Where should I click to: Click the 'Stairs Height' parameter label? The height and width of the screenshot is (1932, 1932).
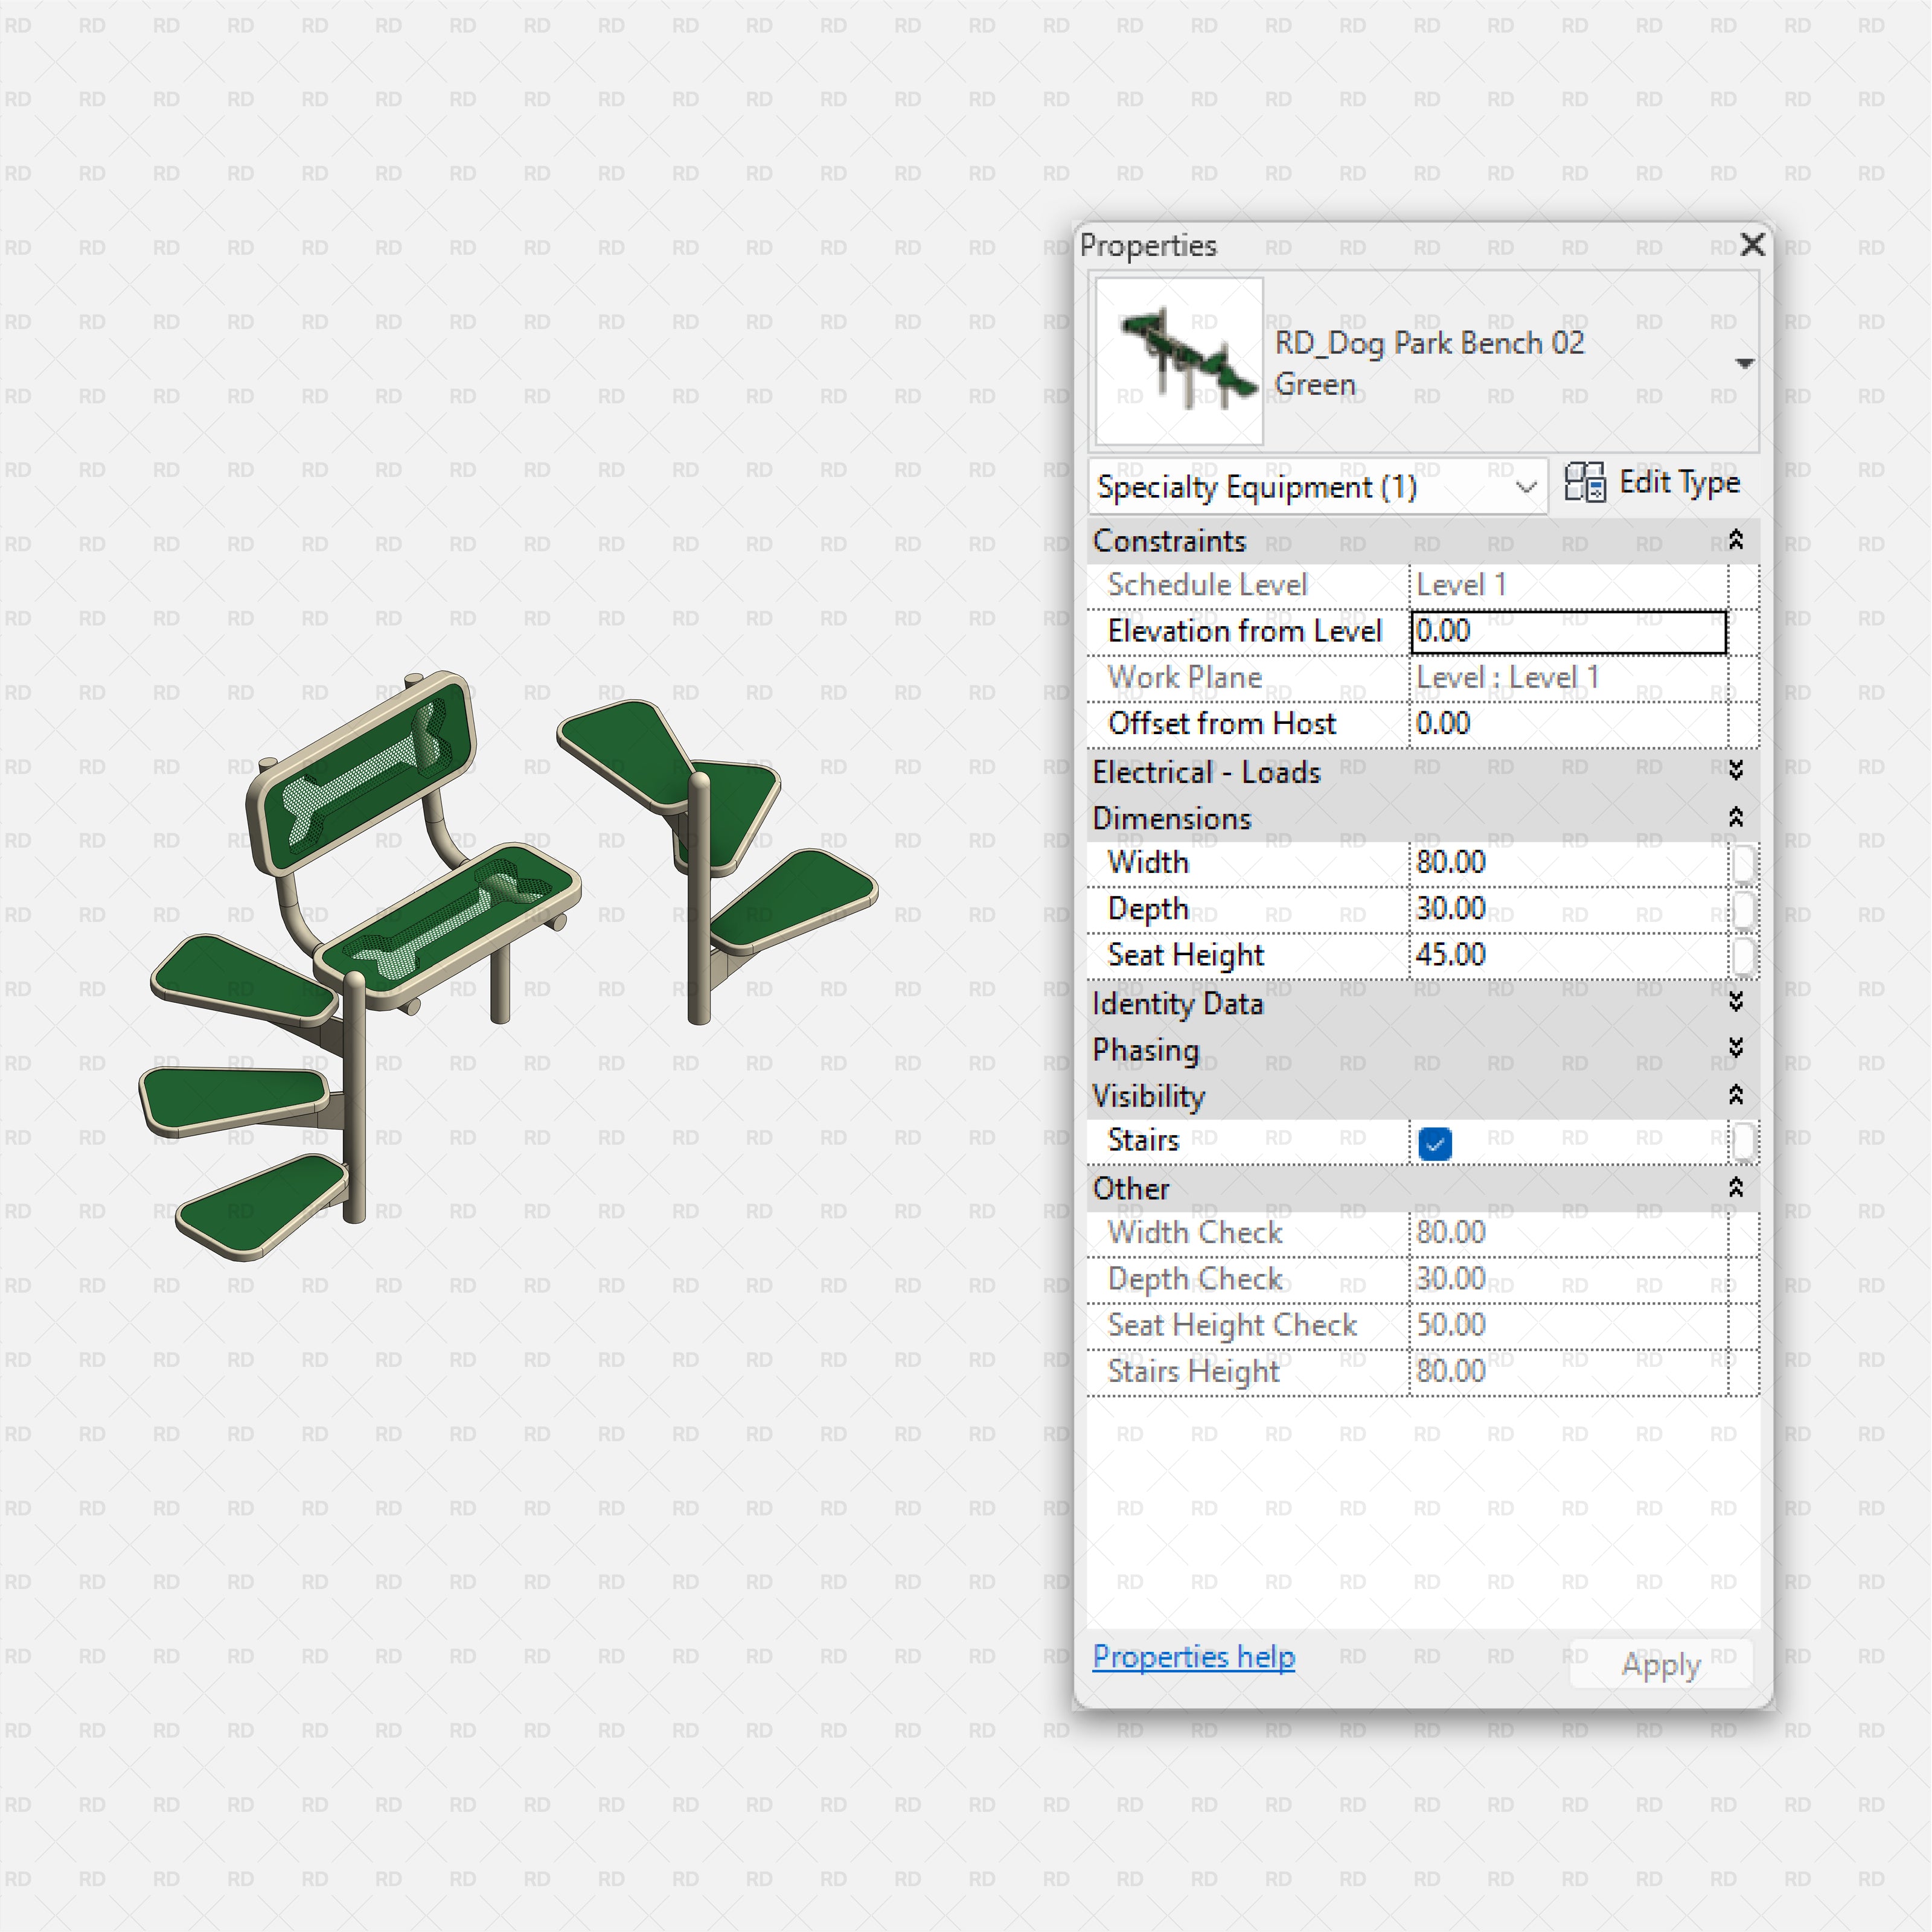[1193, 1372]
